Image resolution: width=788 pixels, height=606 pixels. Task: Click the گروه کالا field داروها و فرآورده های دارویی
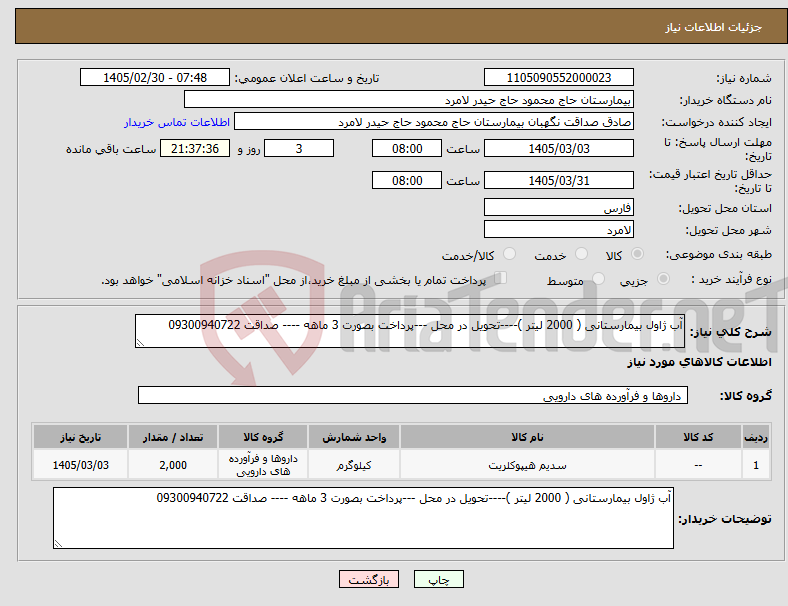point(413,395)
